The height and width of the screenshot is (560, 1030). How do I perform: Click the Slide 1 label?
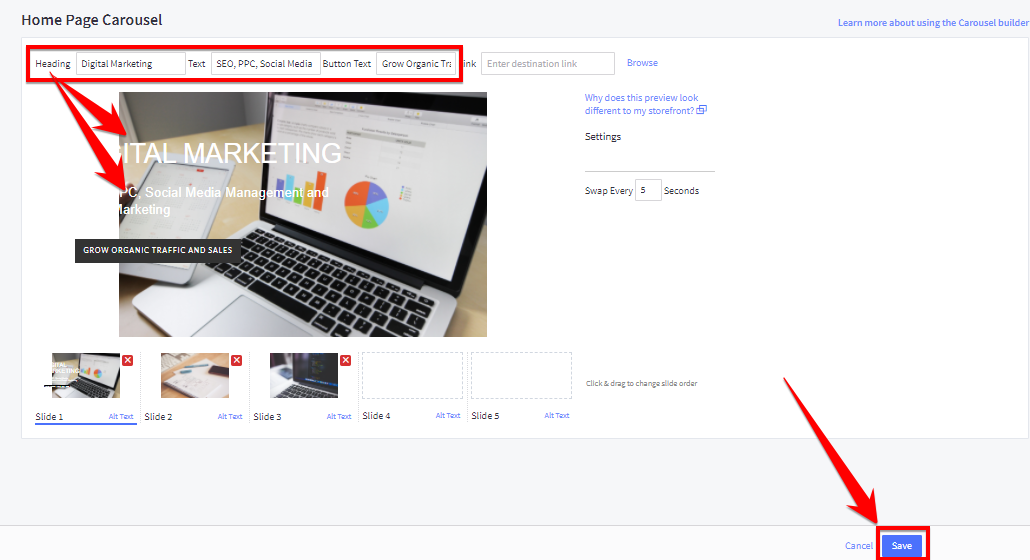[49, 417]
